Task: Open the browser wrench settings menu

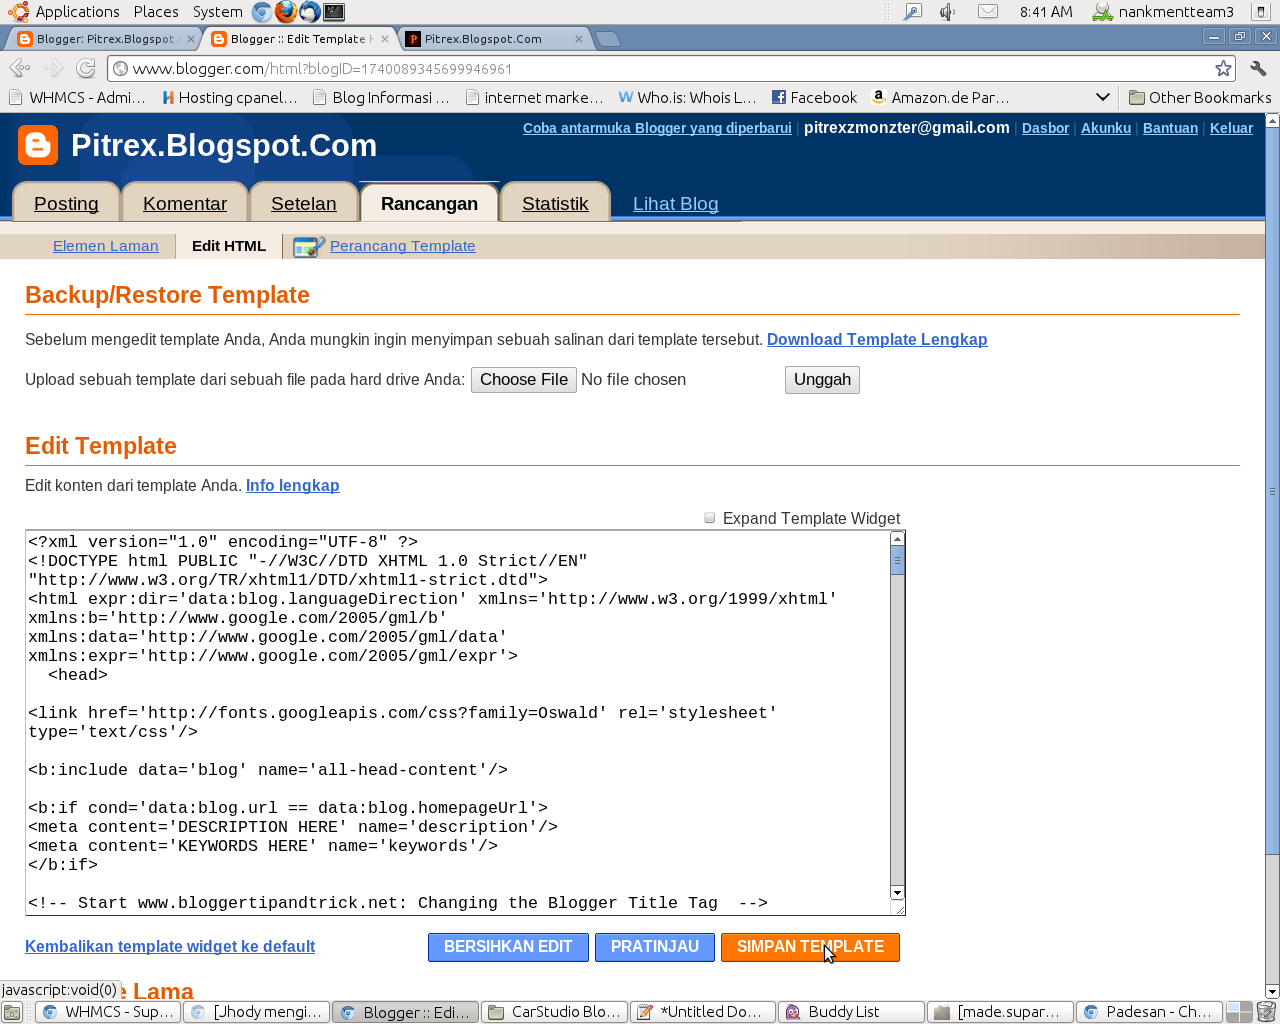Action: pyautogui.click(x=1258, y=68)
